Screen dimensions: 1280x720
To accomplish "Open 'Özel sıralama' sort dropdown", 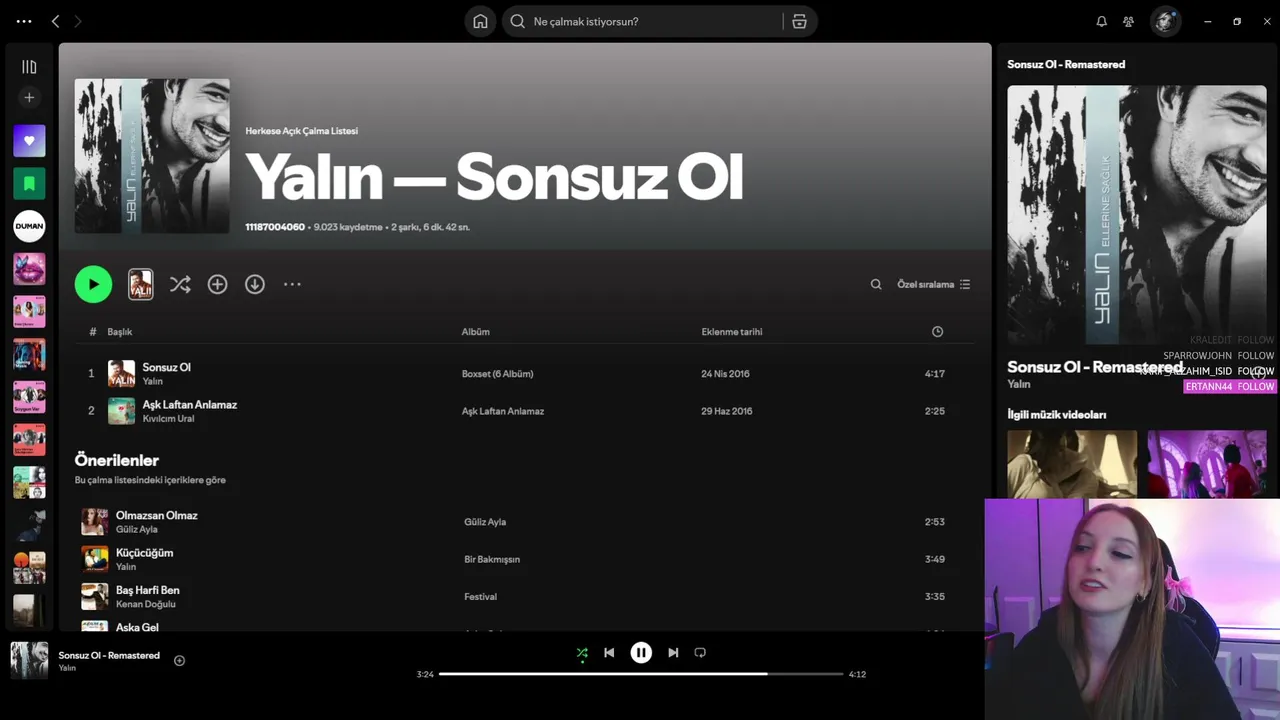I will pos(933,284).
